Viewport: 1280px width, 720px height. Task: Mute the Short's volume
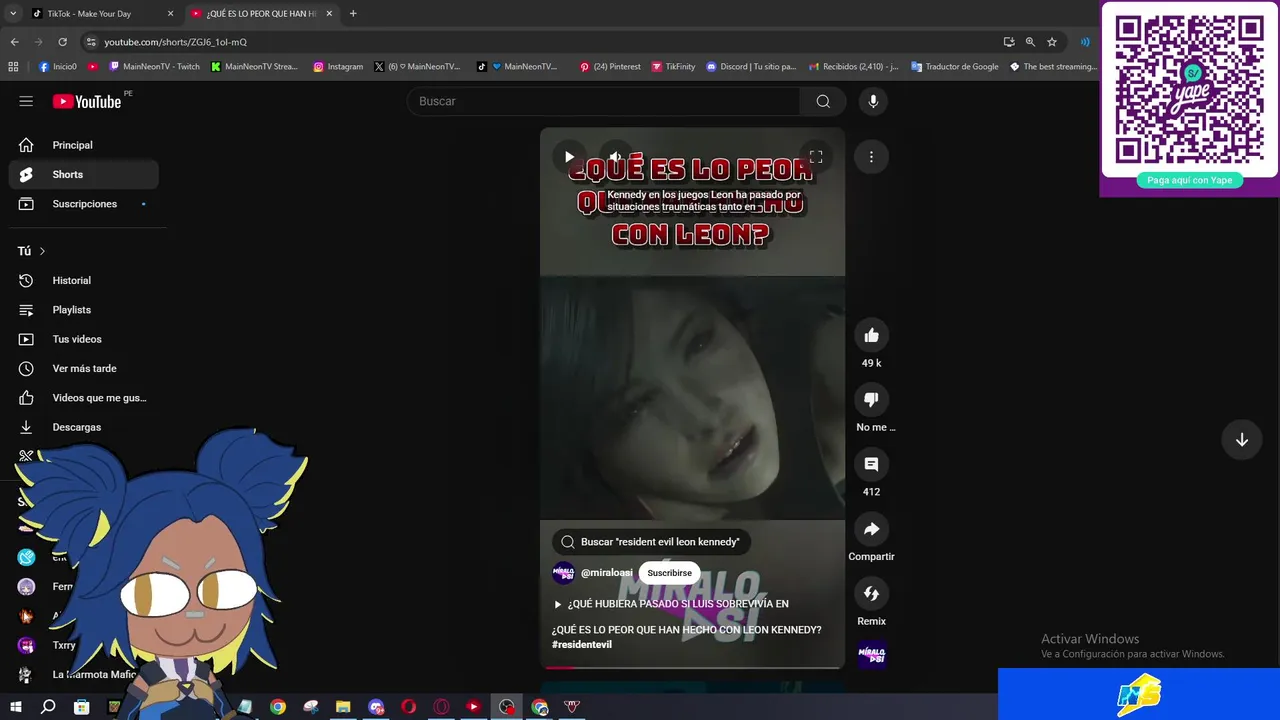coord(616,157)
